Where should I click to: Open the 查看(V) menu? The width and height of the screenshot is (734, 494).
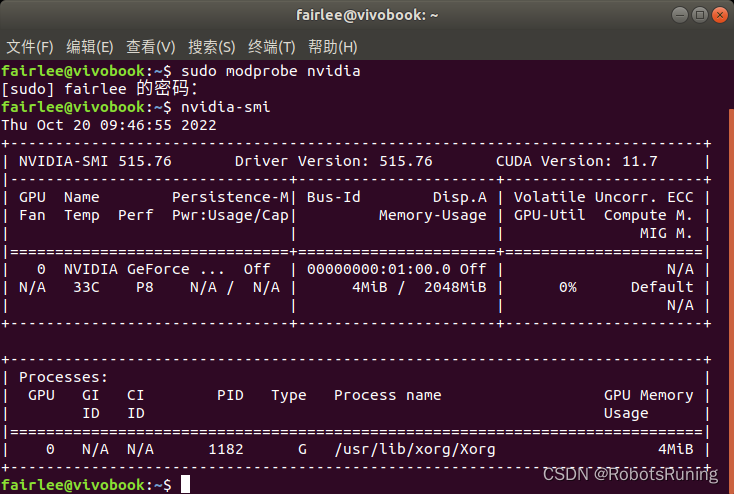click(x=150, y=47)
